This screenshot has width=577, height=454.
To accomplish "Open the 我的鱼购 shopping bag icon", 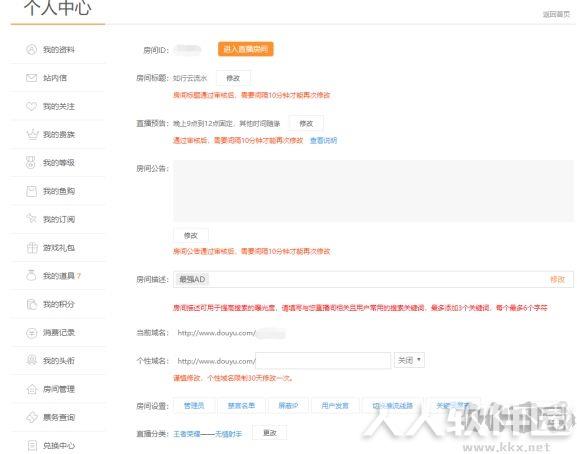I will click(x=32, y=191).
